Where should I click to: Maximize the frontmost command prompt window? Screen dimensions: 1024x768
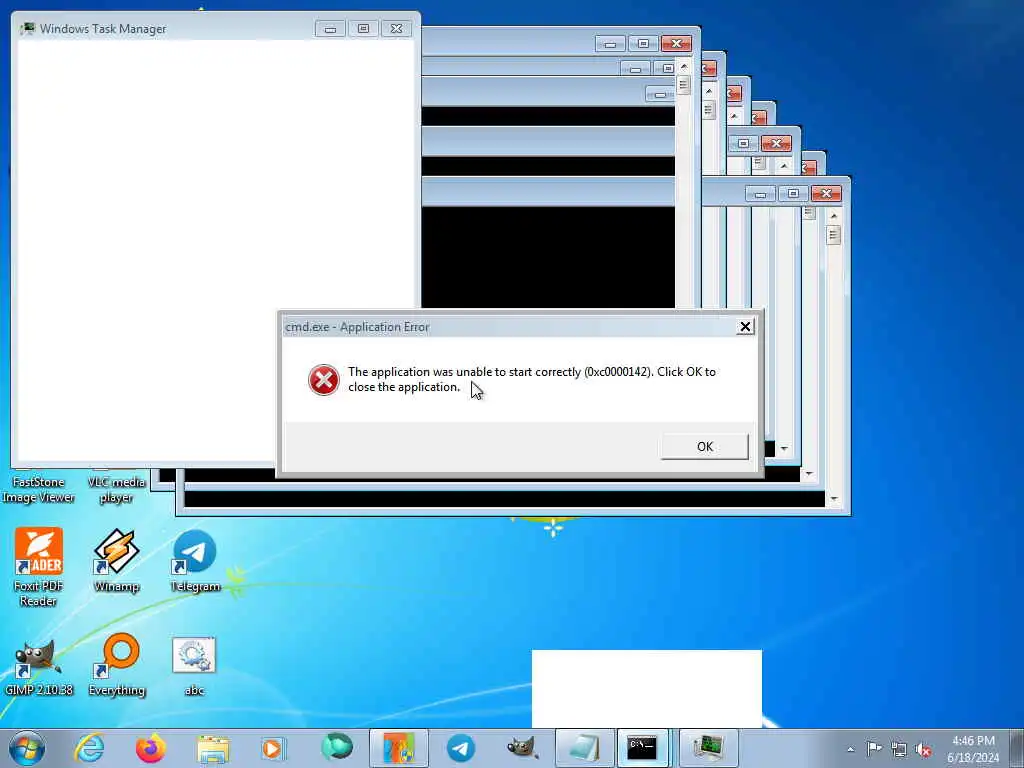tap(793, 193)
